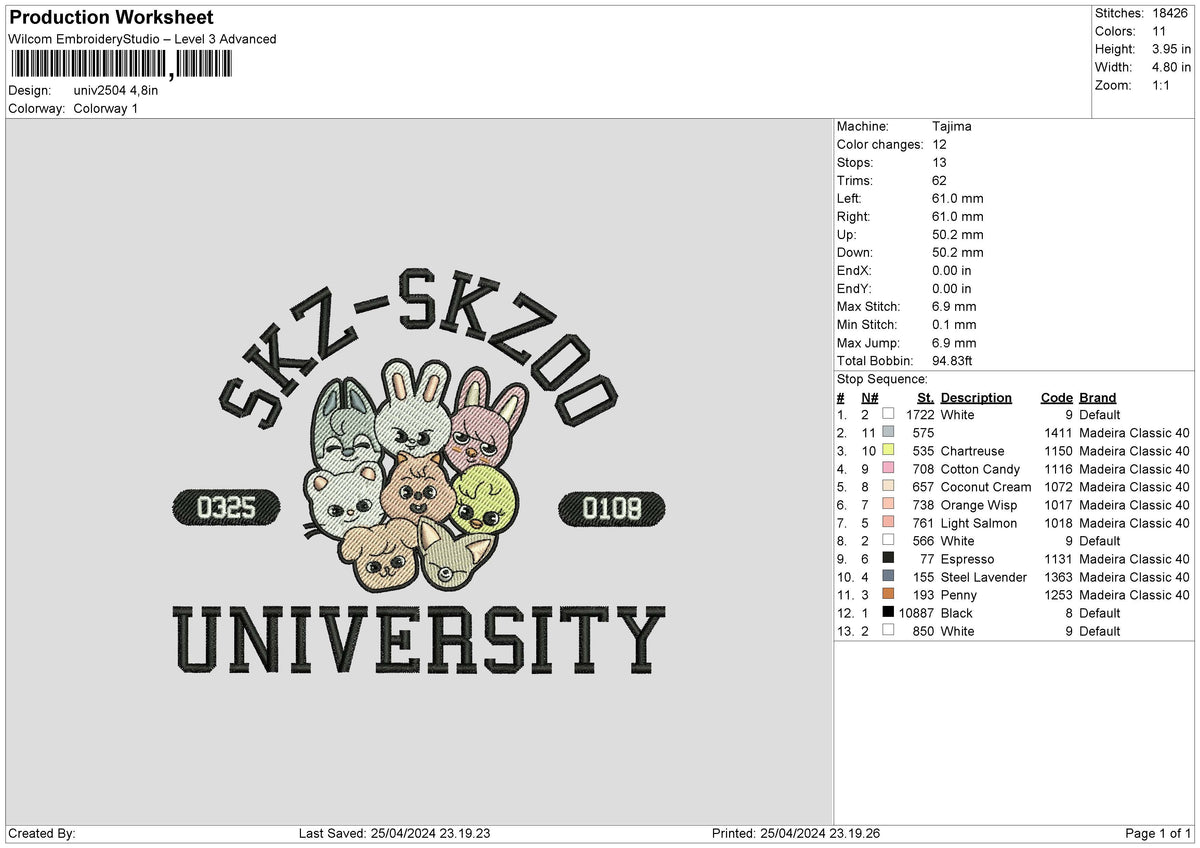
Task: Click the white swatch in the 850-stitch row
Action: pyautogui.click(x=888, y=630)
